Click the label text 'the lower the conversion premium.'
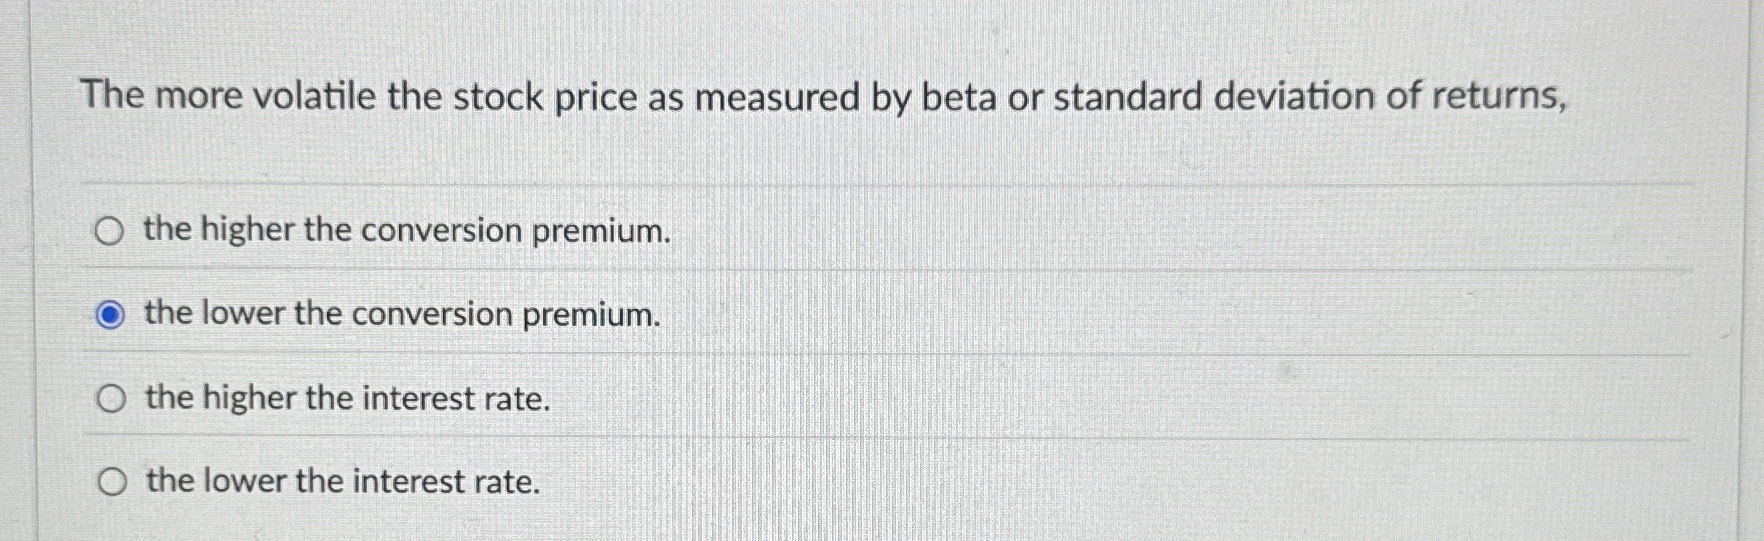This screenshot has height=541, width=1764. click(402, 314)
